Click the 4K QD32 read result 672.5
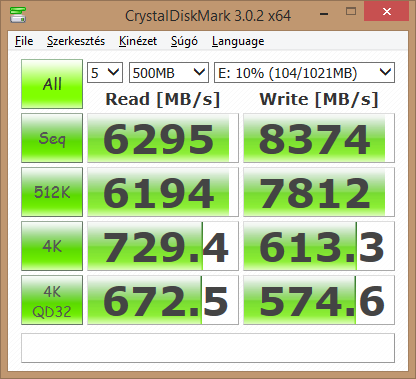 pos(163,300)
